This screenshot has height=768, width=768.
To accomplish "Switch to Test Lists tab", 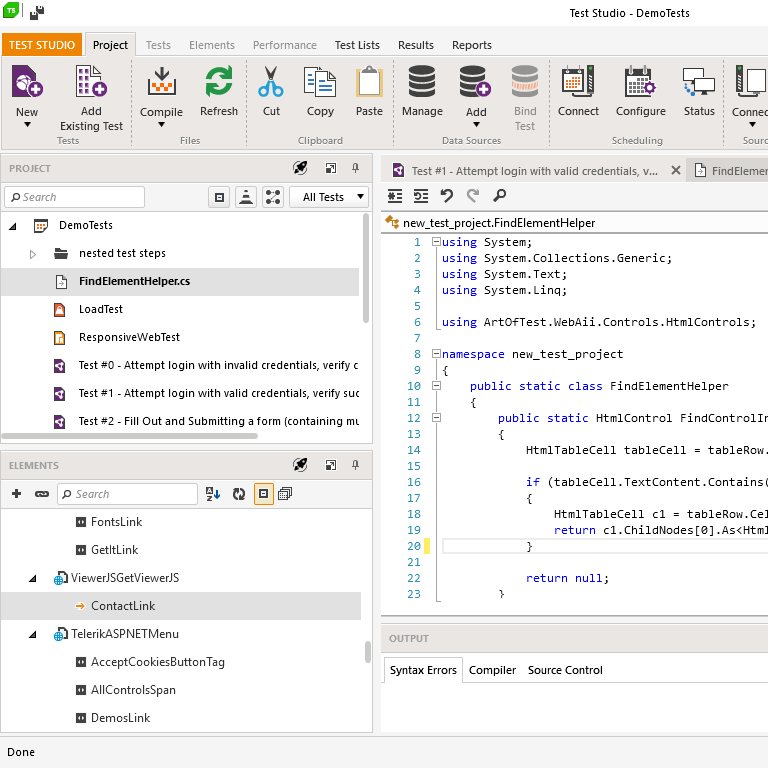I will coord(357,45).
